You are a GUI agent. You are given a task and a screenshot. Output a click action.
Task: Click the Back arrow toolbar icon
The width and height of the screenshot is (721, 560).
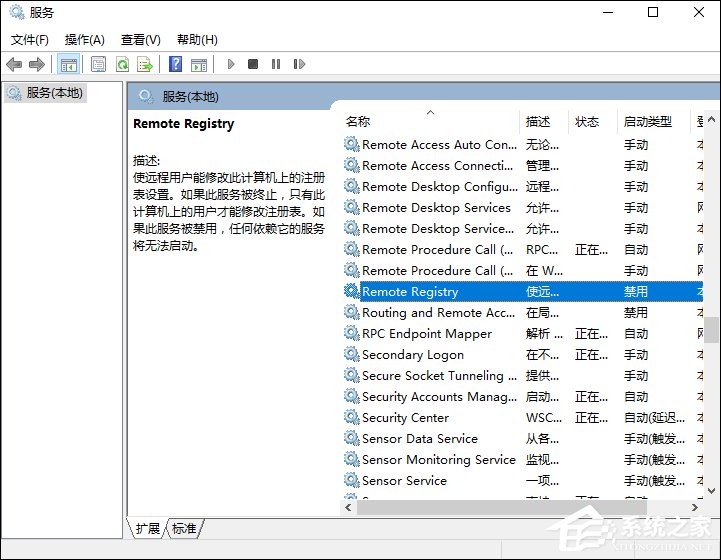point(14,64)
